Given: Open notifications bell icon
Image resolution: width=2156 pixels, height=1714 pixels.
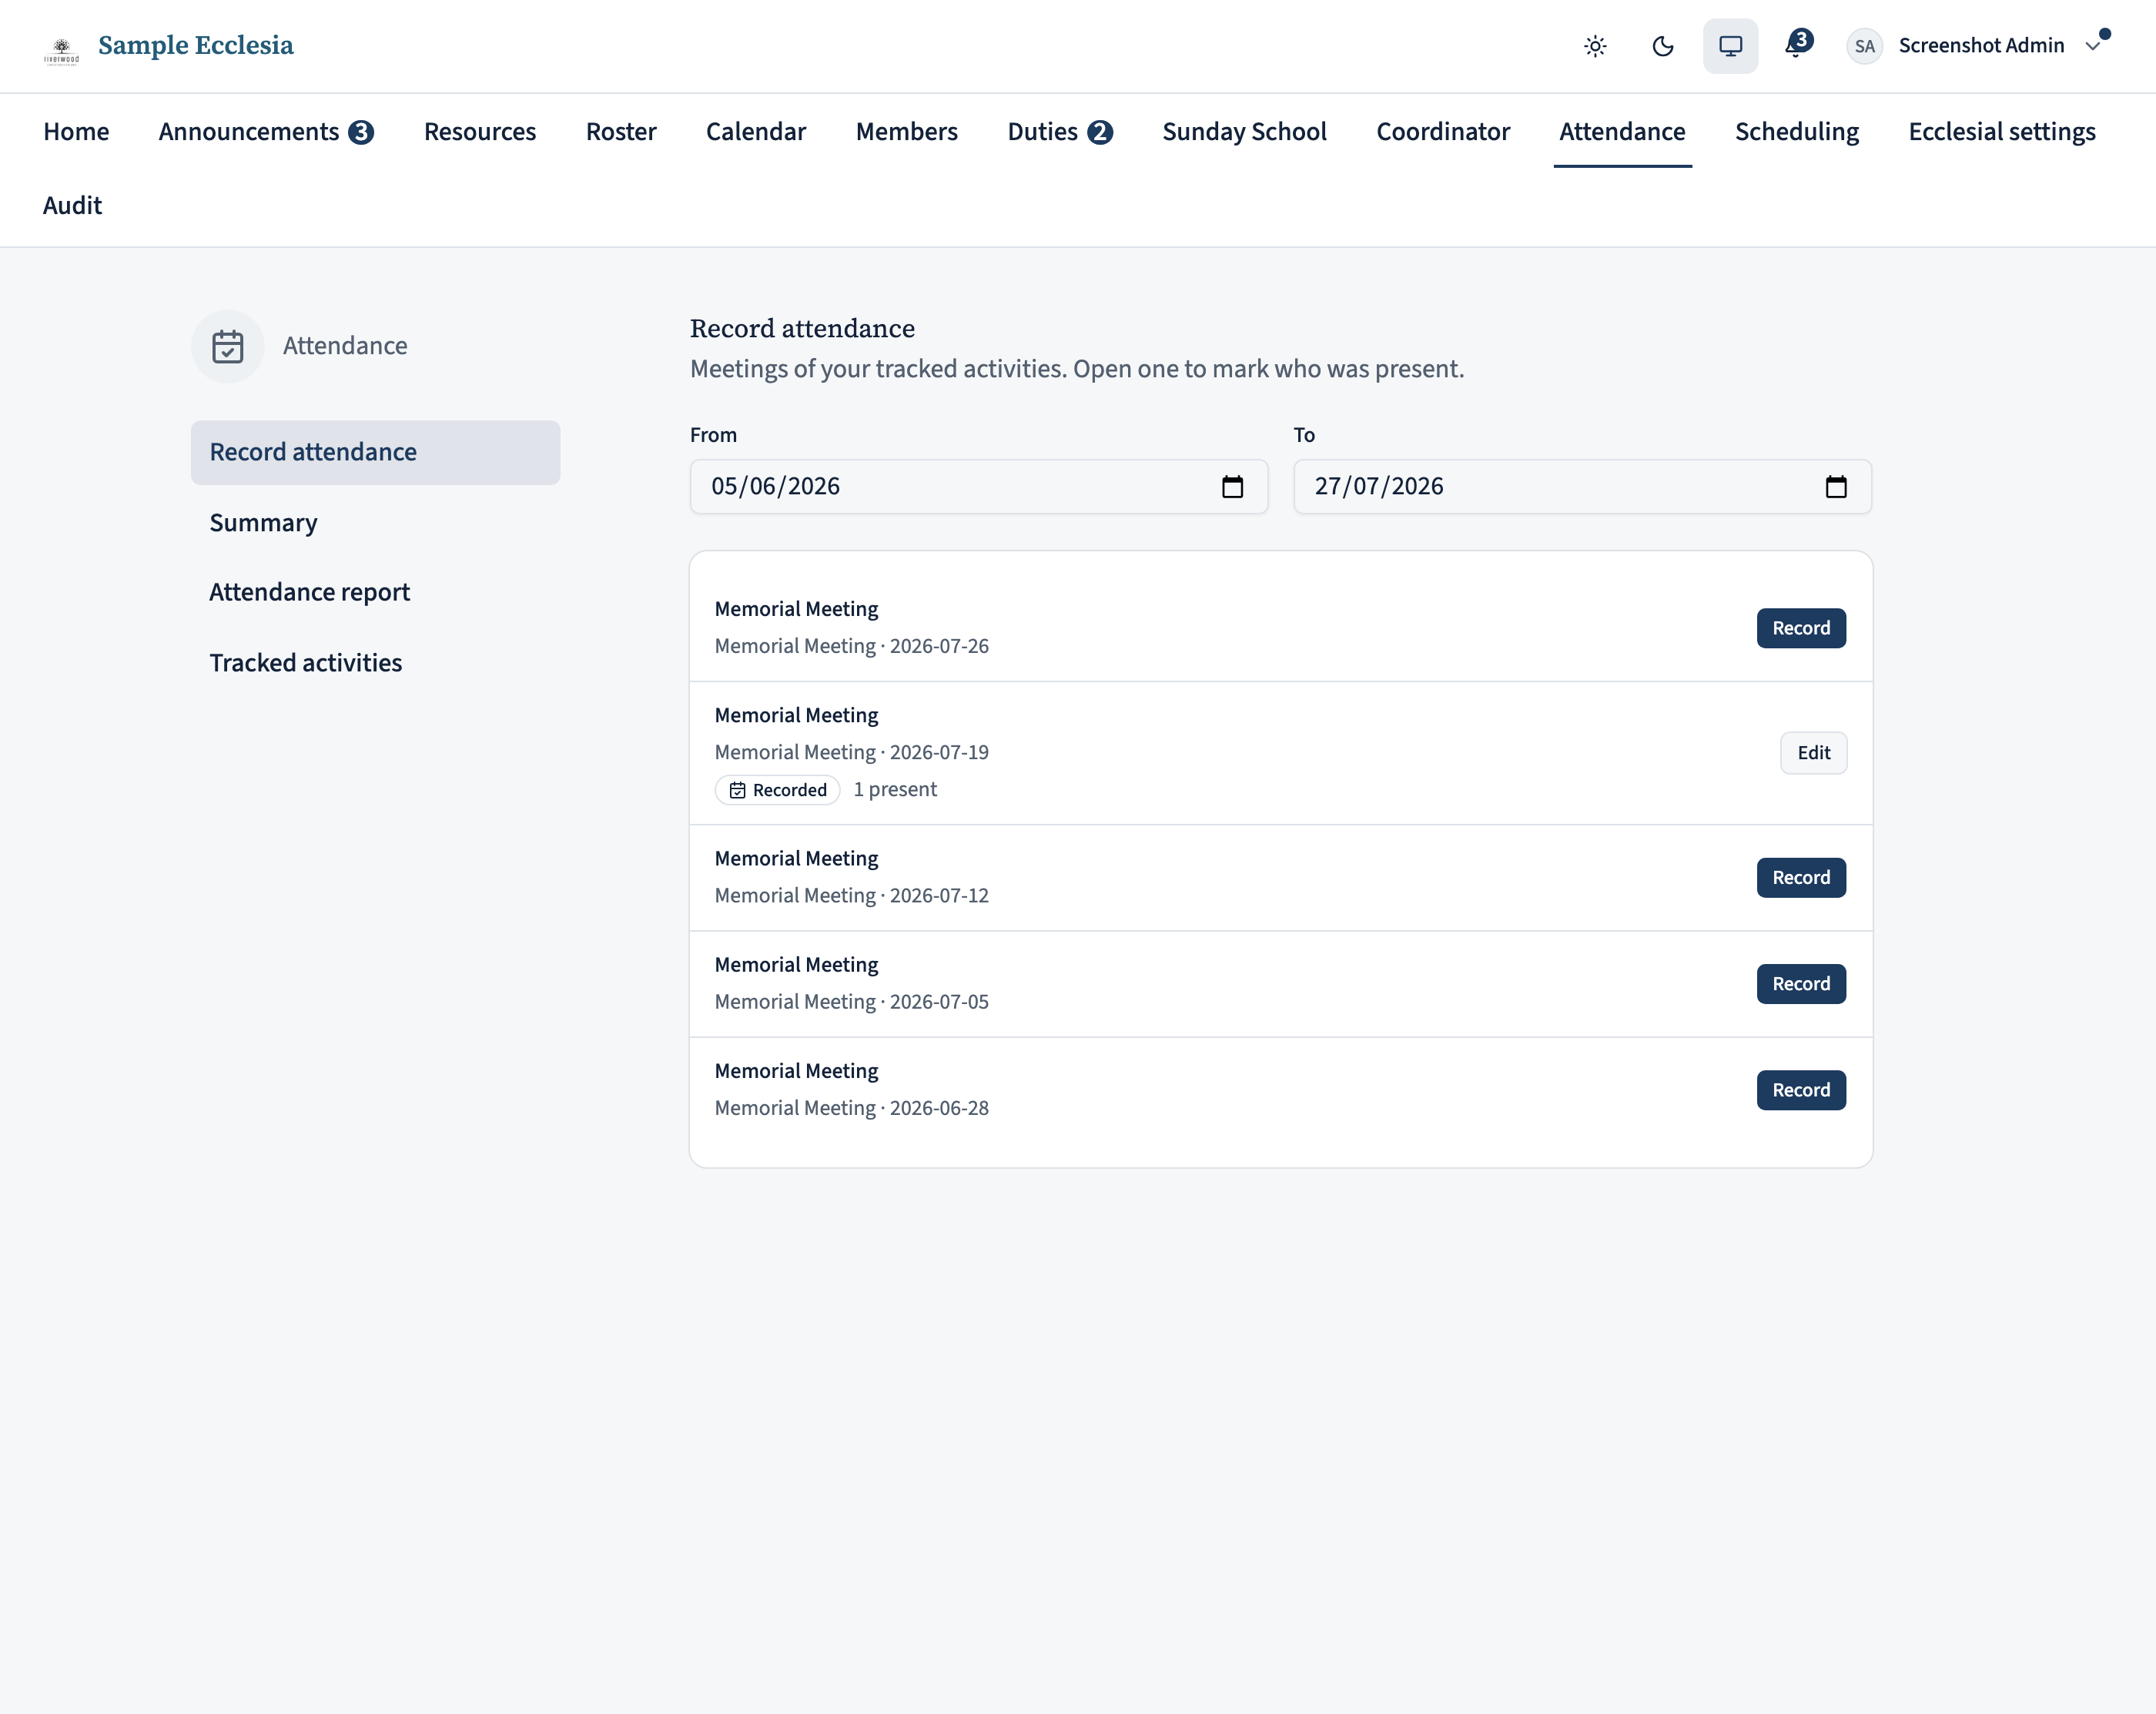Looking at the screenshot, I should point(1797,45).
